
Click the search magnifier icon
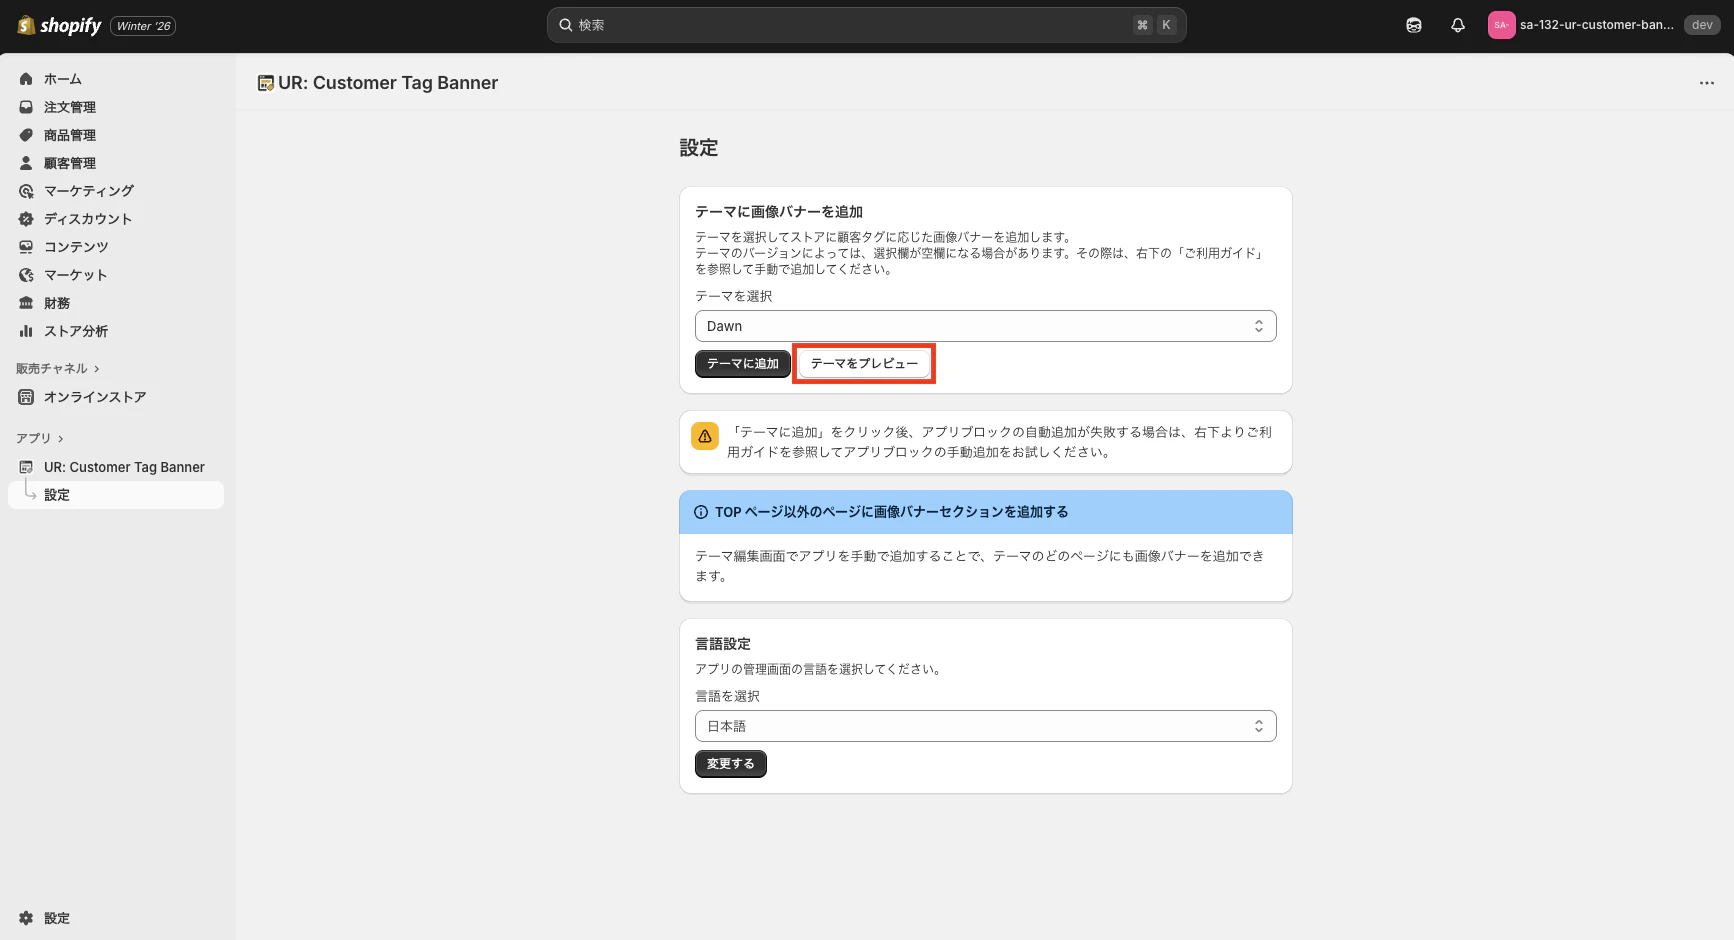click(566, 25)
